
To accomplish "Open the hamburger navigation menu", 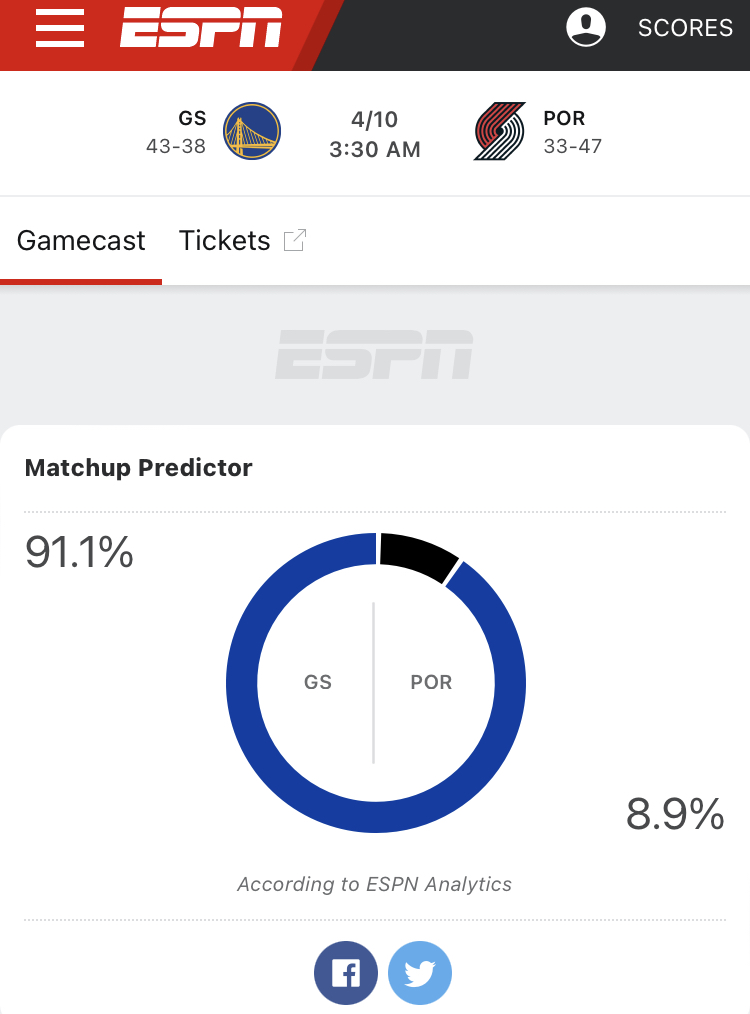I will pyautogui.click(x=59, y=27).
